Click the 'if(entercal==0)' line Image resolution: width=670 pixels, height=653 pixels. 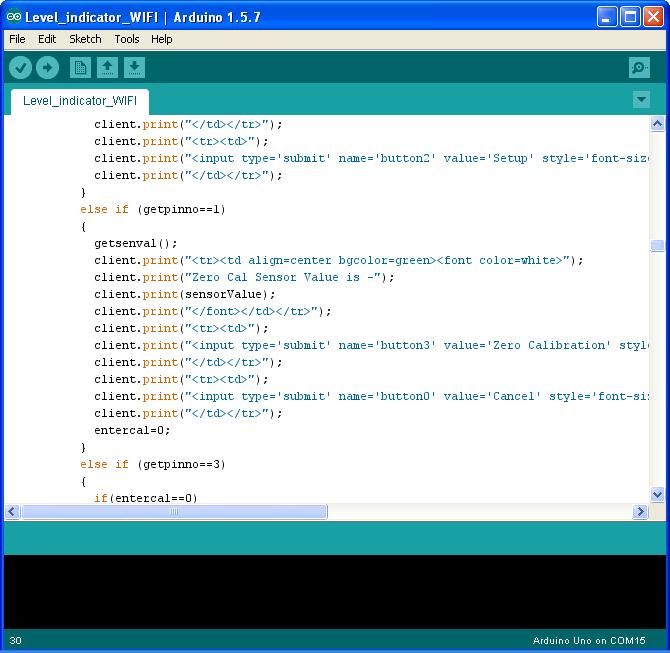[146, 498]
